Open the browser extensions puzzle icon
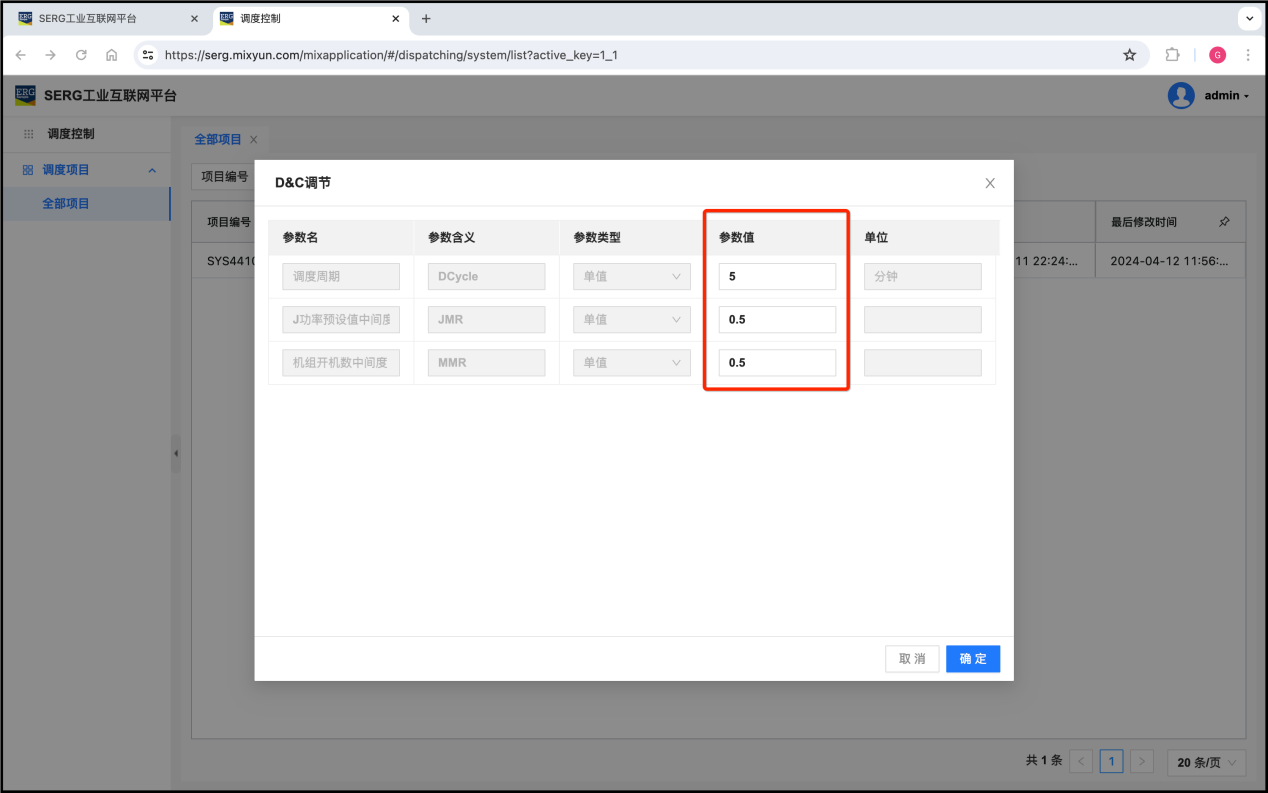Viewport: 1268px width, 793px height. pos(1173,55)
